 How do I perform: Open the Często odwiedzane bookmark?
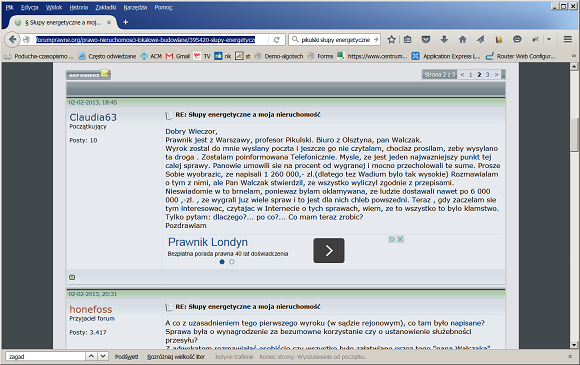[x=107, y=56]
